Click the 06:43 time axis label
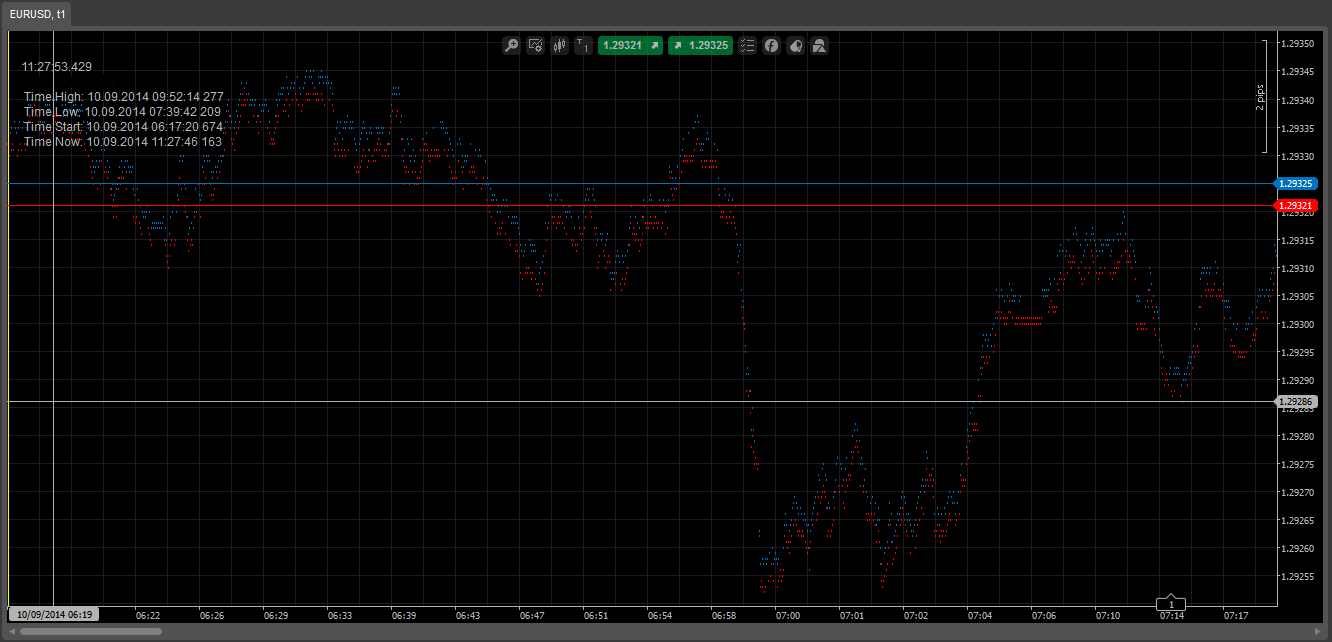 468,615
